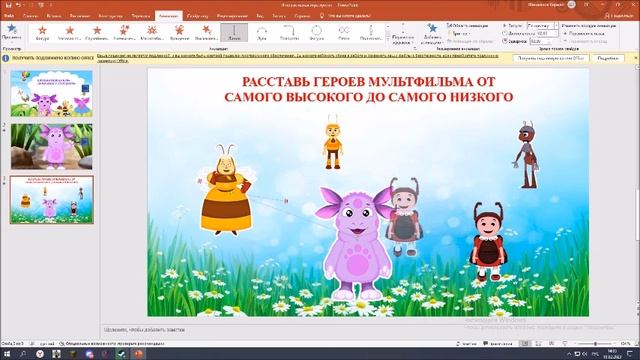Apply the Wheel animation effect
The image size is (640, 360).
(x=70, y=33)
